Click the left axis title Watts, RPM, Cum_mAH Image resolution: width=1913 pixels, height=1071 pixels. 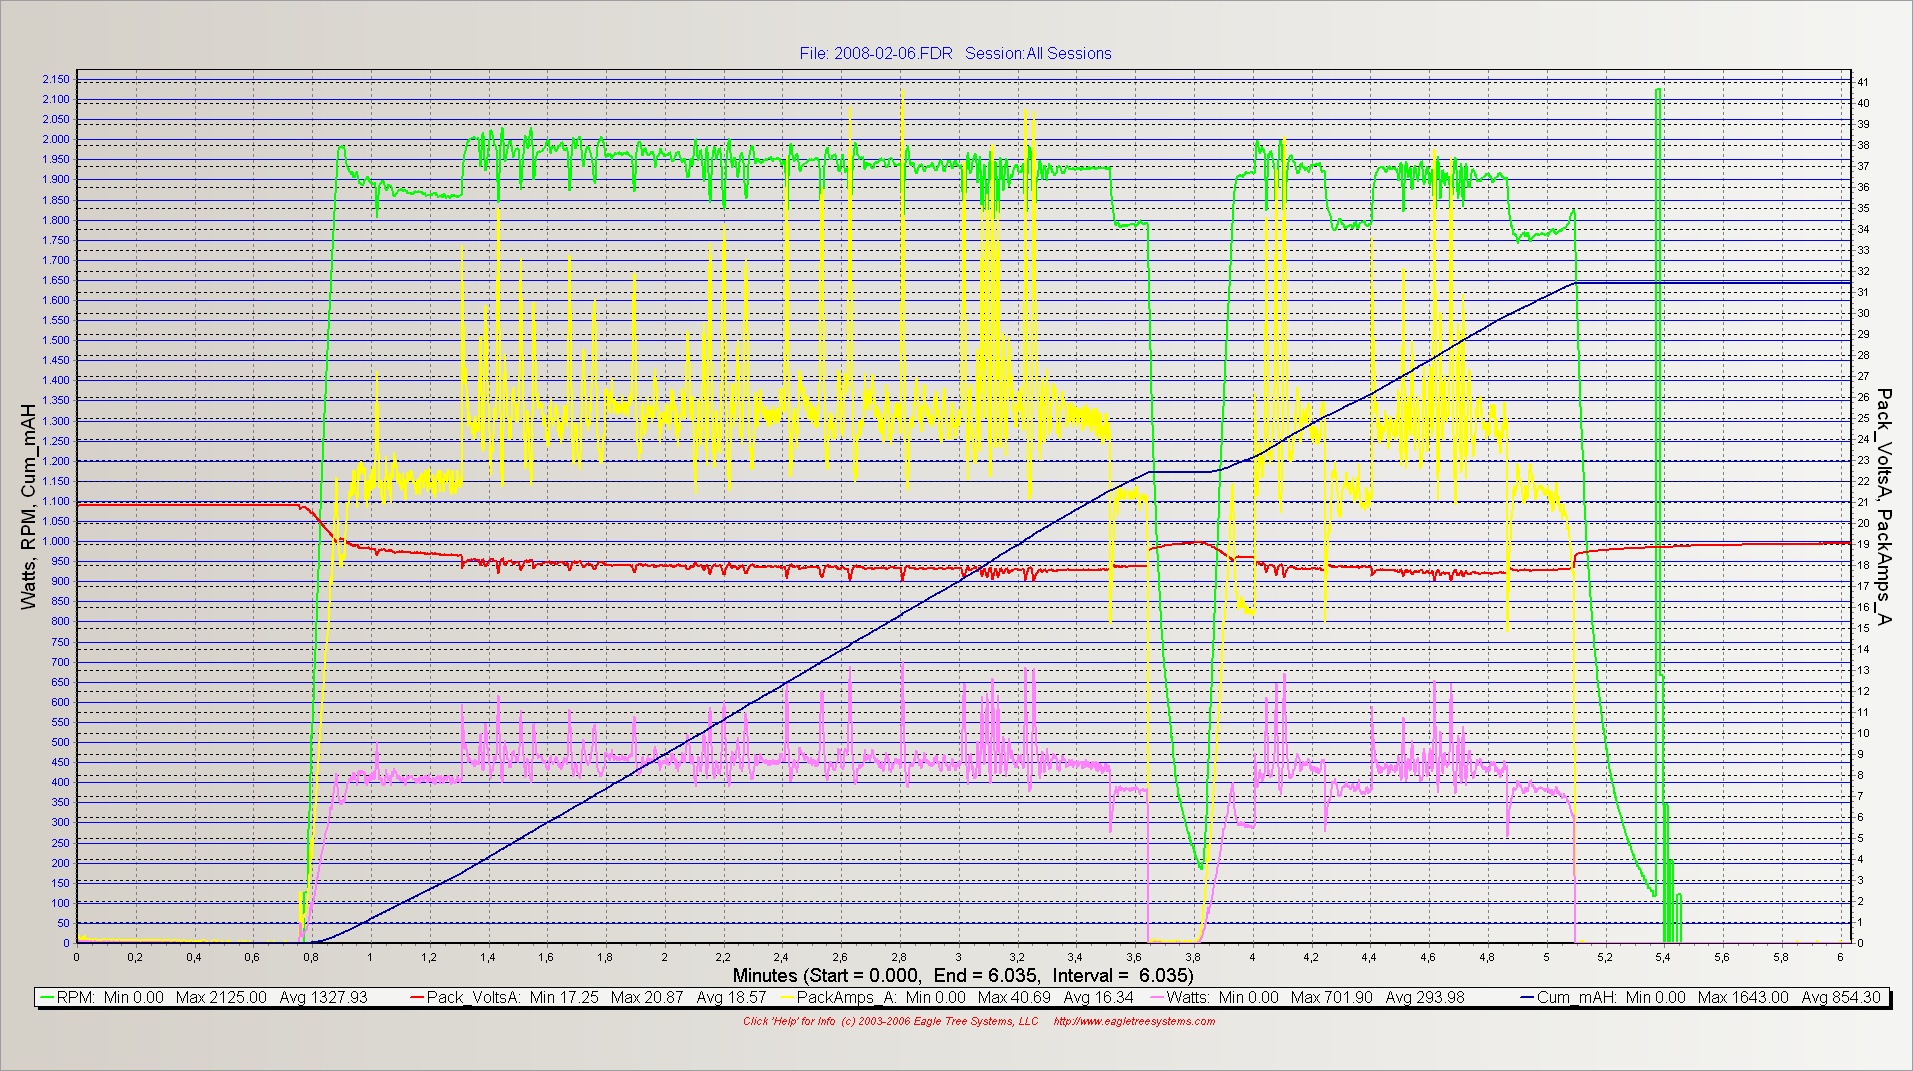(28, 507)
